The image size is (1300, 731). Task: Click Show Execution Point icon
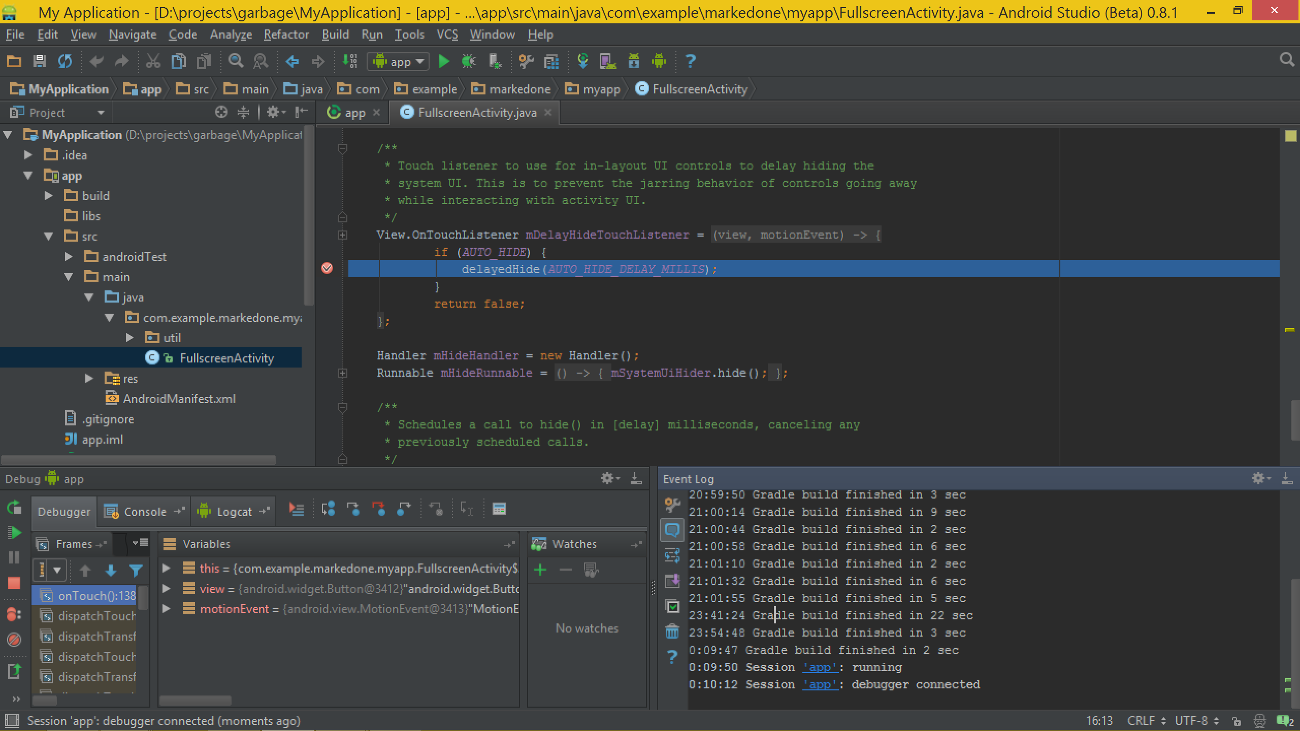coord(296,510)
